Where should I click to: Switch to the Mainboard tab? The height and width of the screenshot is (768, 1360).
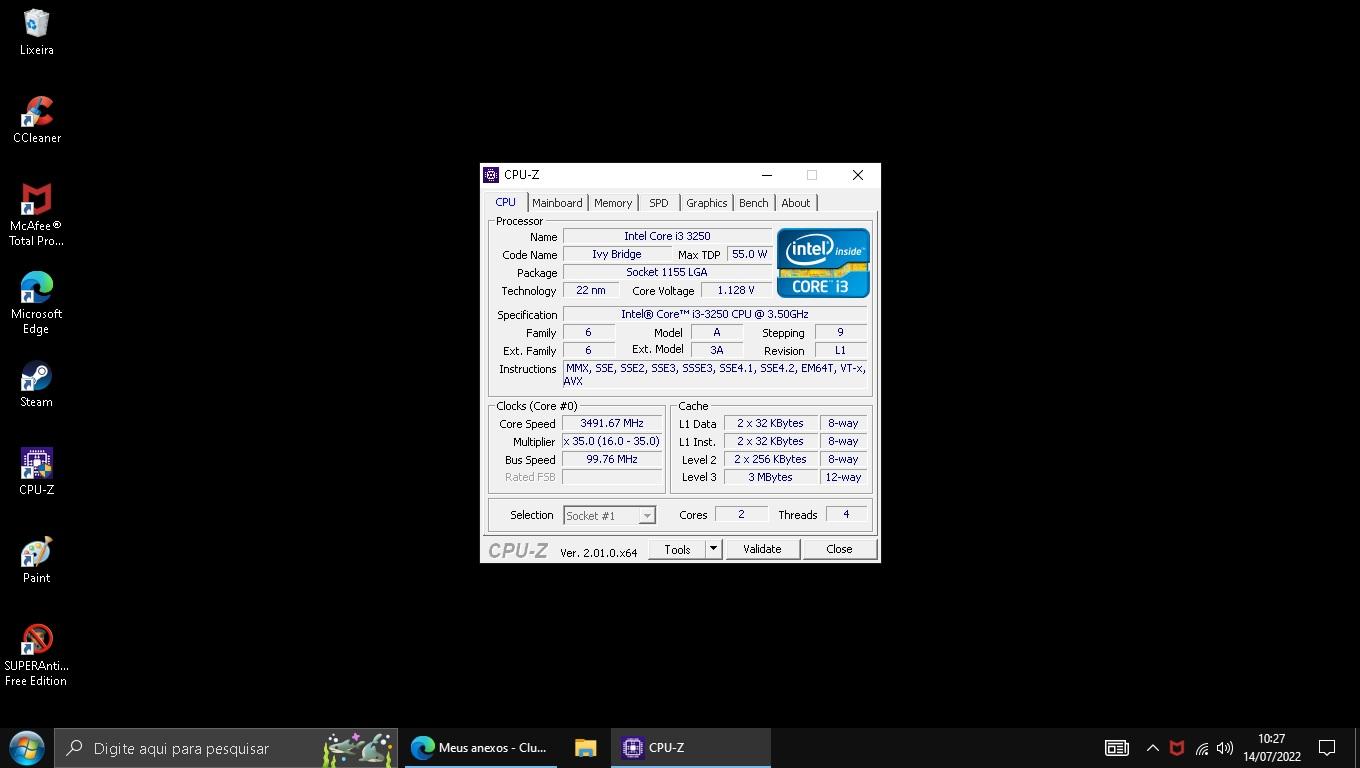557,203
